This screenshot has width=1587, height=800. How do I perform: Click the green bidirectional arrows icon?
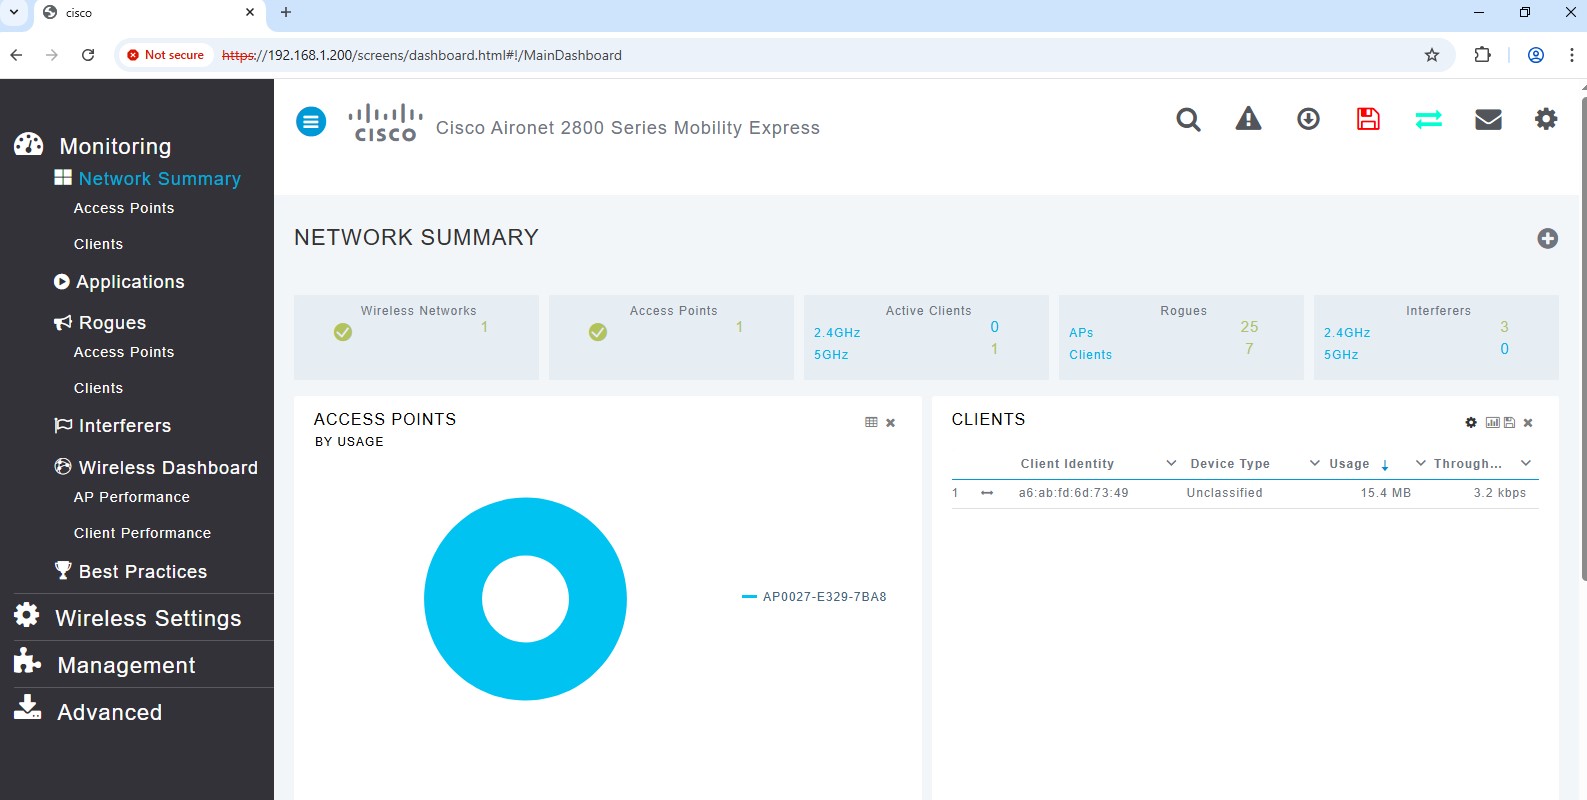(1428, 120)
